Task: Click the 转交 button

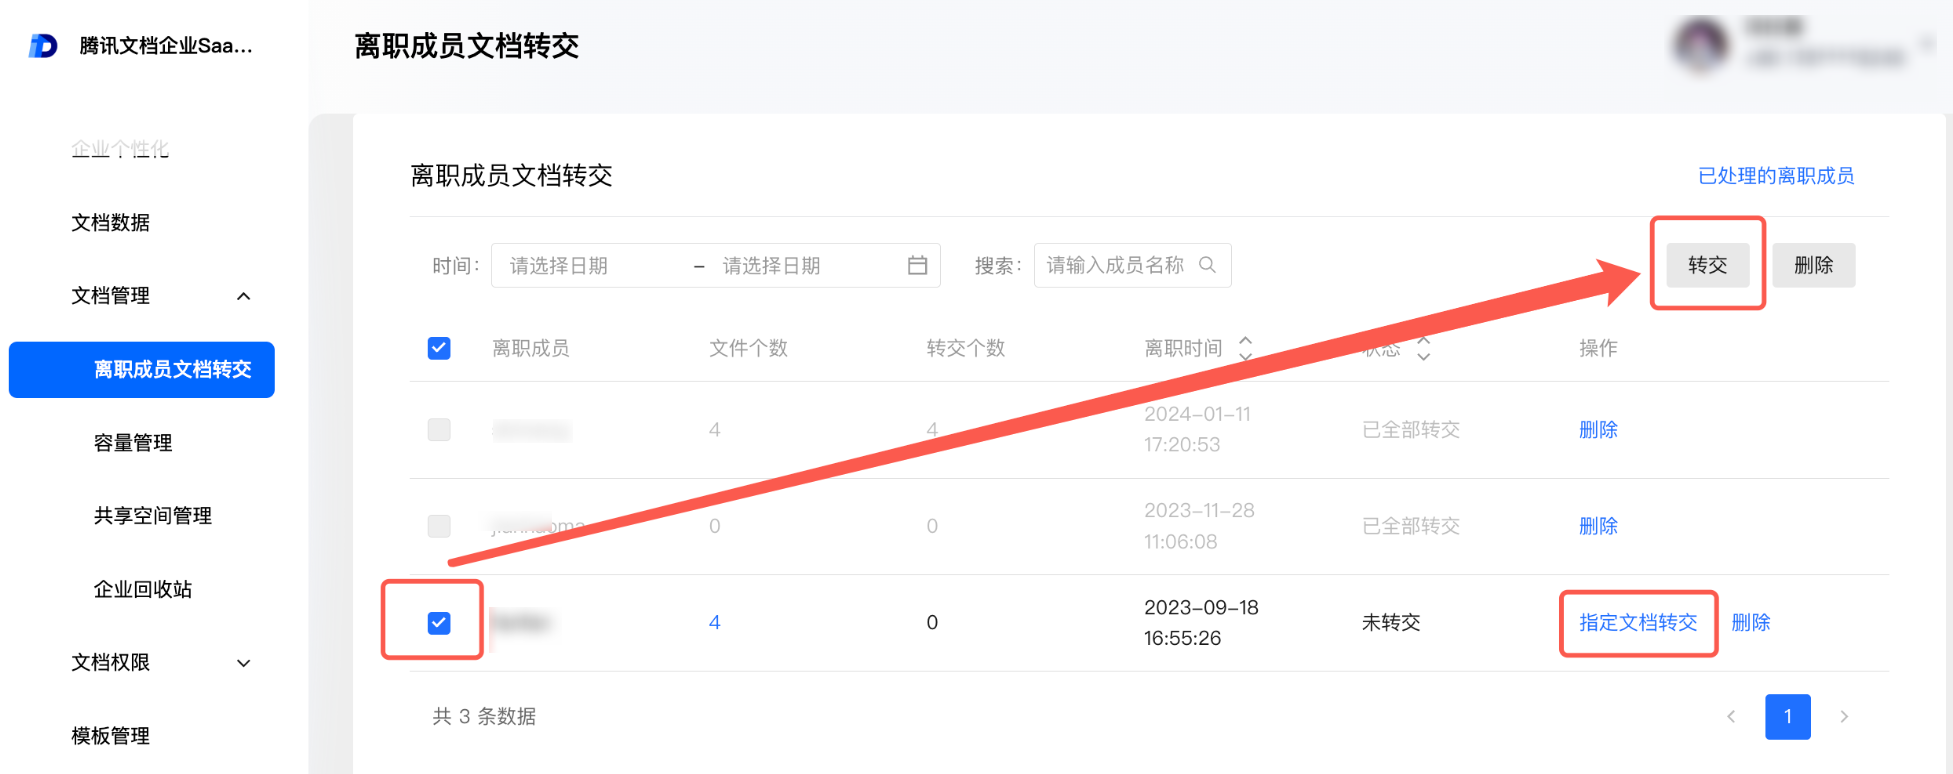Action: tap(1707, 265)
